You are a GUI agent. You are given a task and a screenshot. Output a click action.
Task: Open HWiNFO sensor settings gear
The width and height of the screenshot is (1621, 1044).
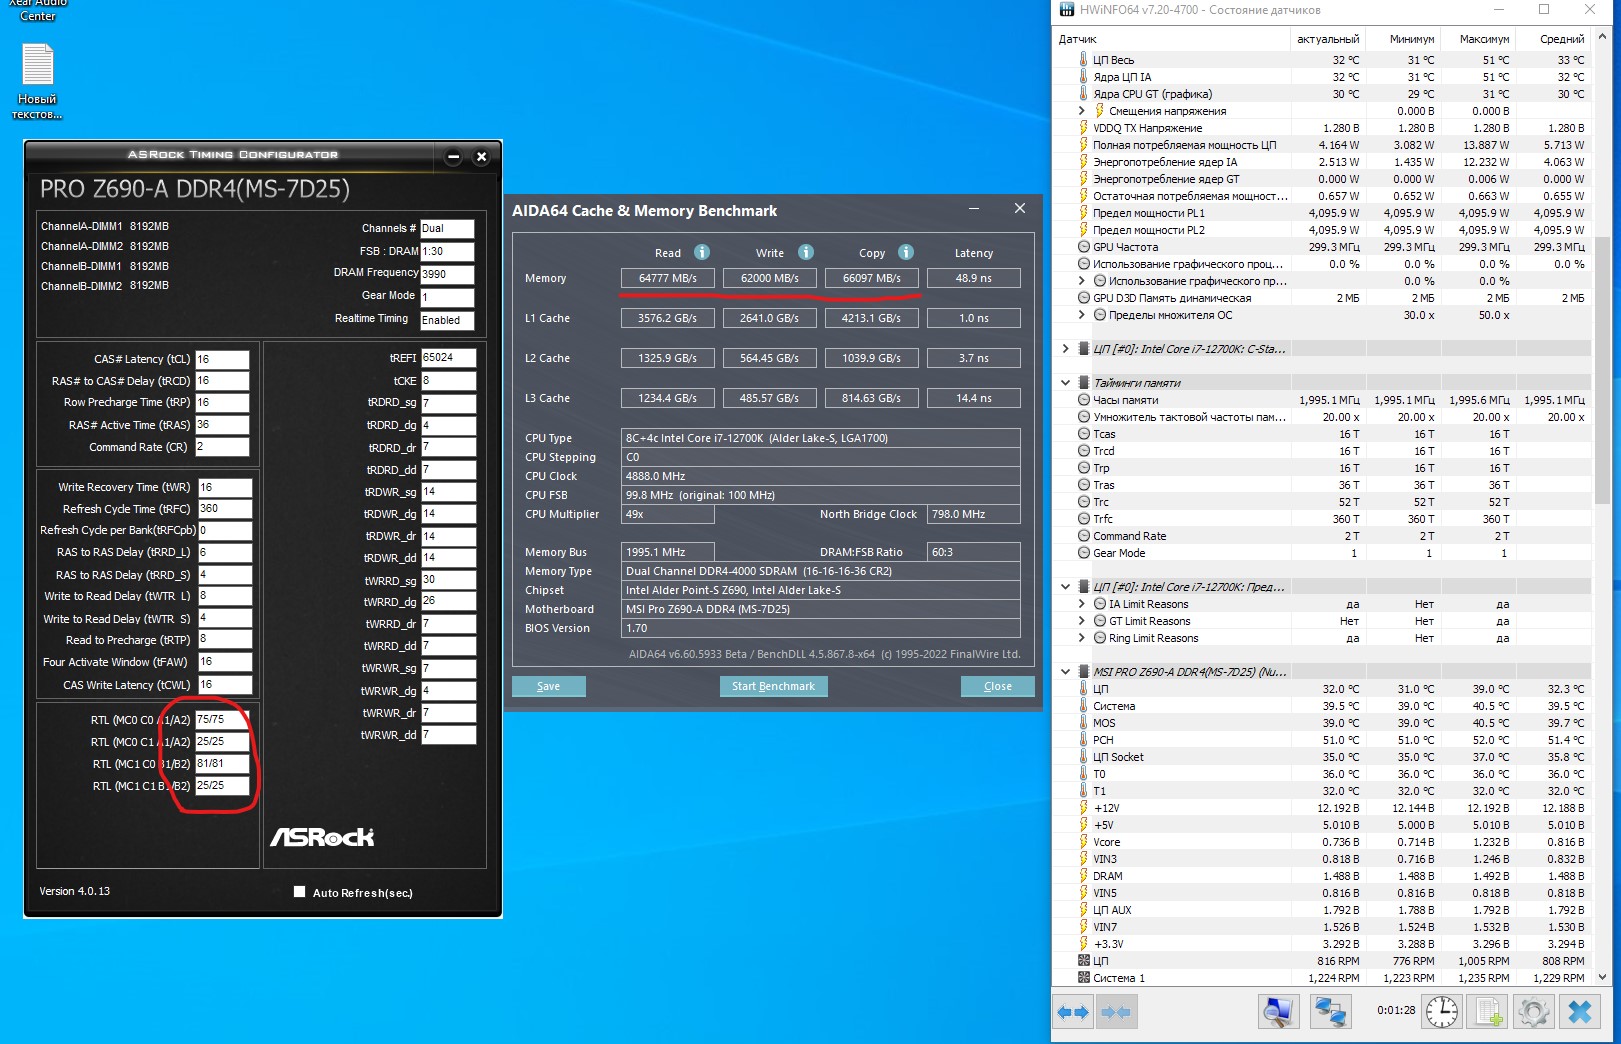(x=1533, y=1012)
